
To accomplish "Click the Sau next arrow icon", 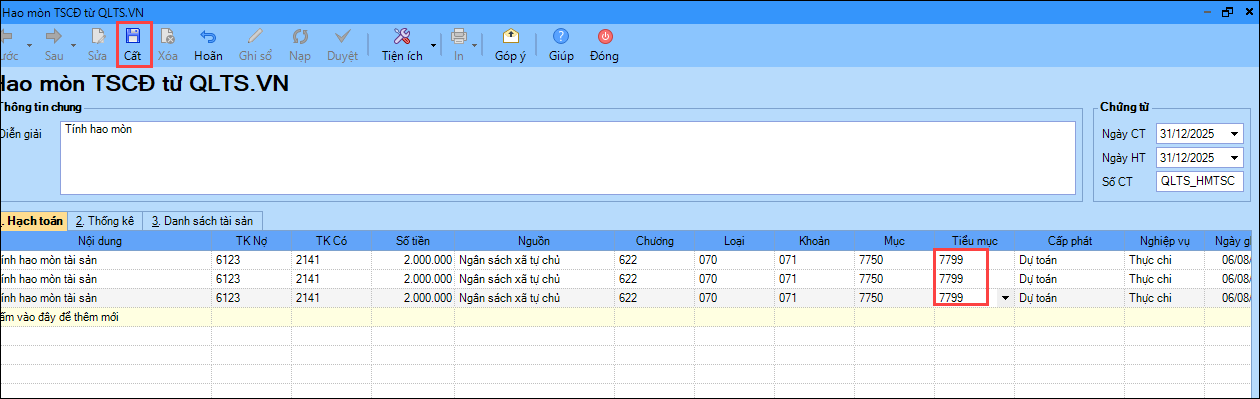I will 54,36.
